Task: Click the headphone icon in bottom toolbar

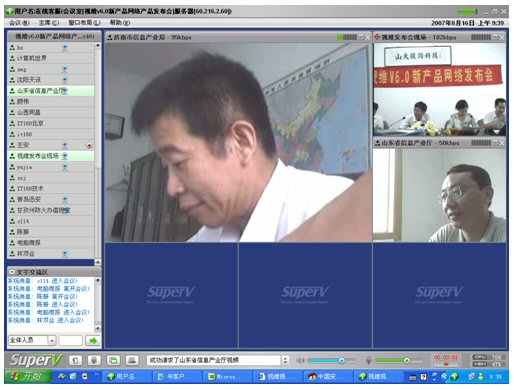Action: click(76, 360)
